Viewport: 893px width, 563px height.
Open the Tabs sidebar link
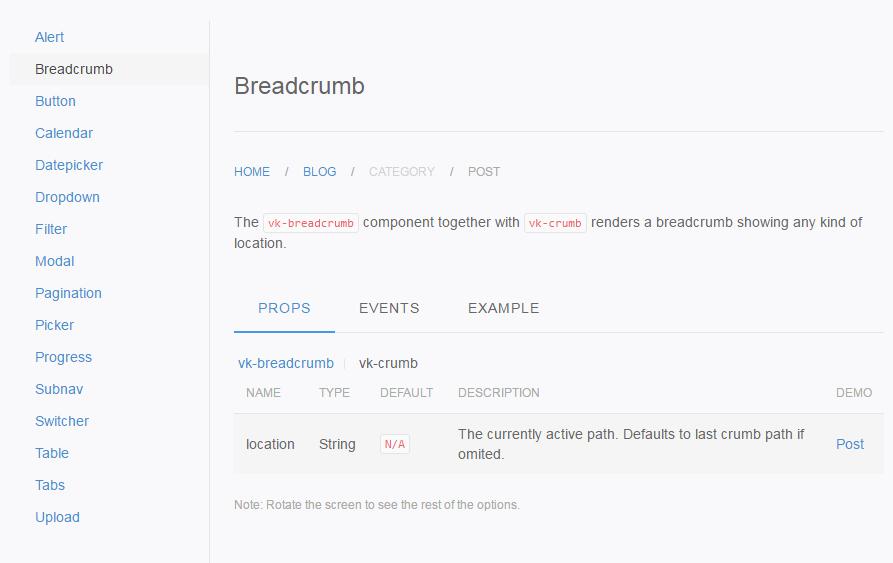click(x=50, y=485)
